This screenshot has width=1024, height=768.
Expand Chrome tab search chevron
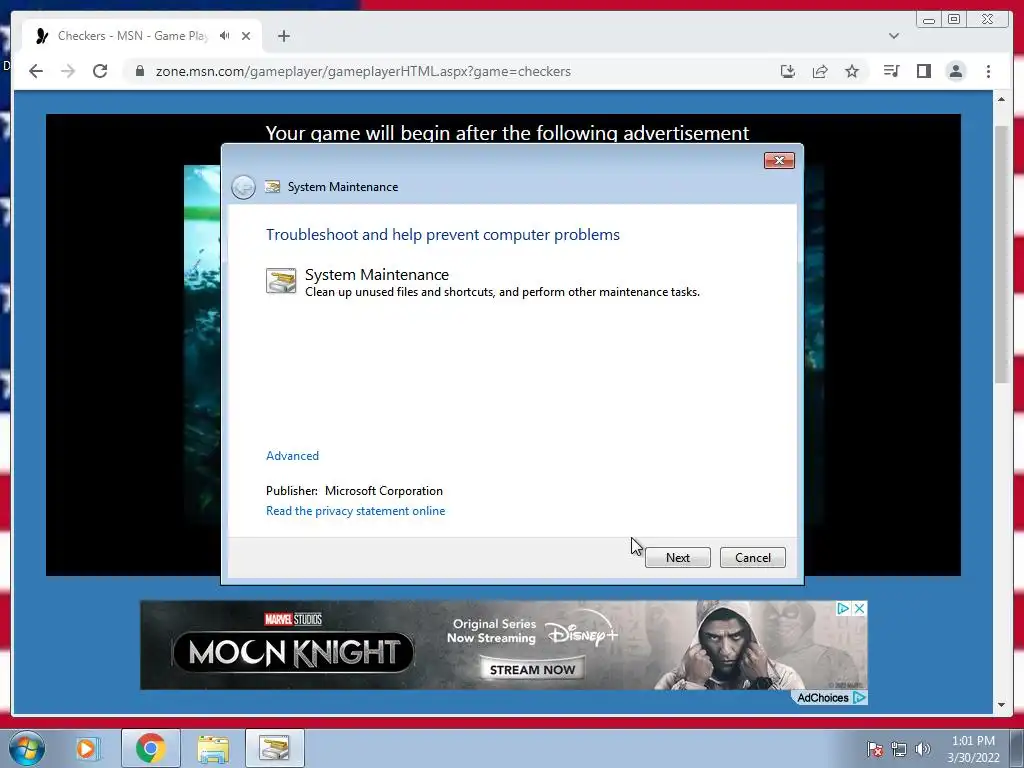click(x=893, y=36)
